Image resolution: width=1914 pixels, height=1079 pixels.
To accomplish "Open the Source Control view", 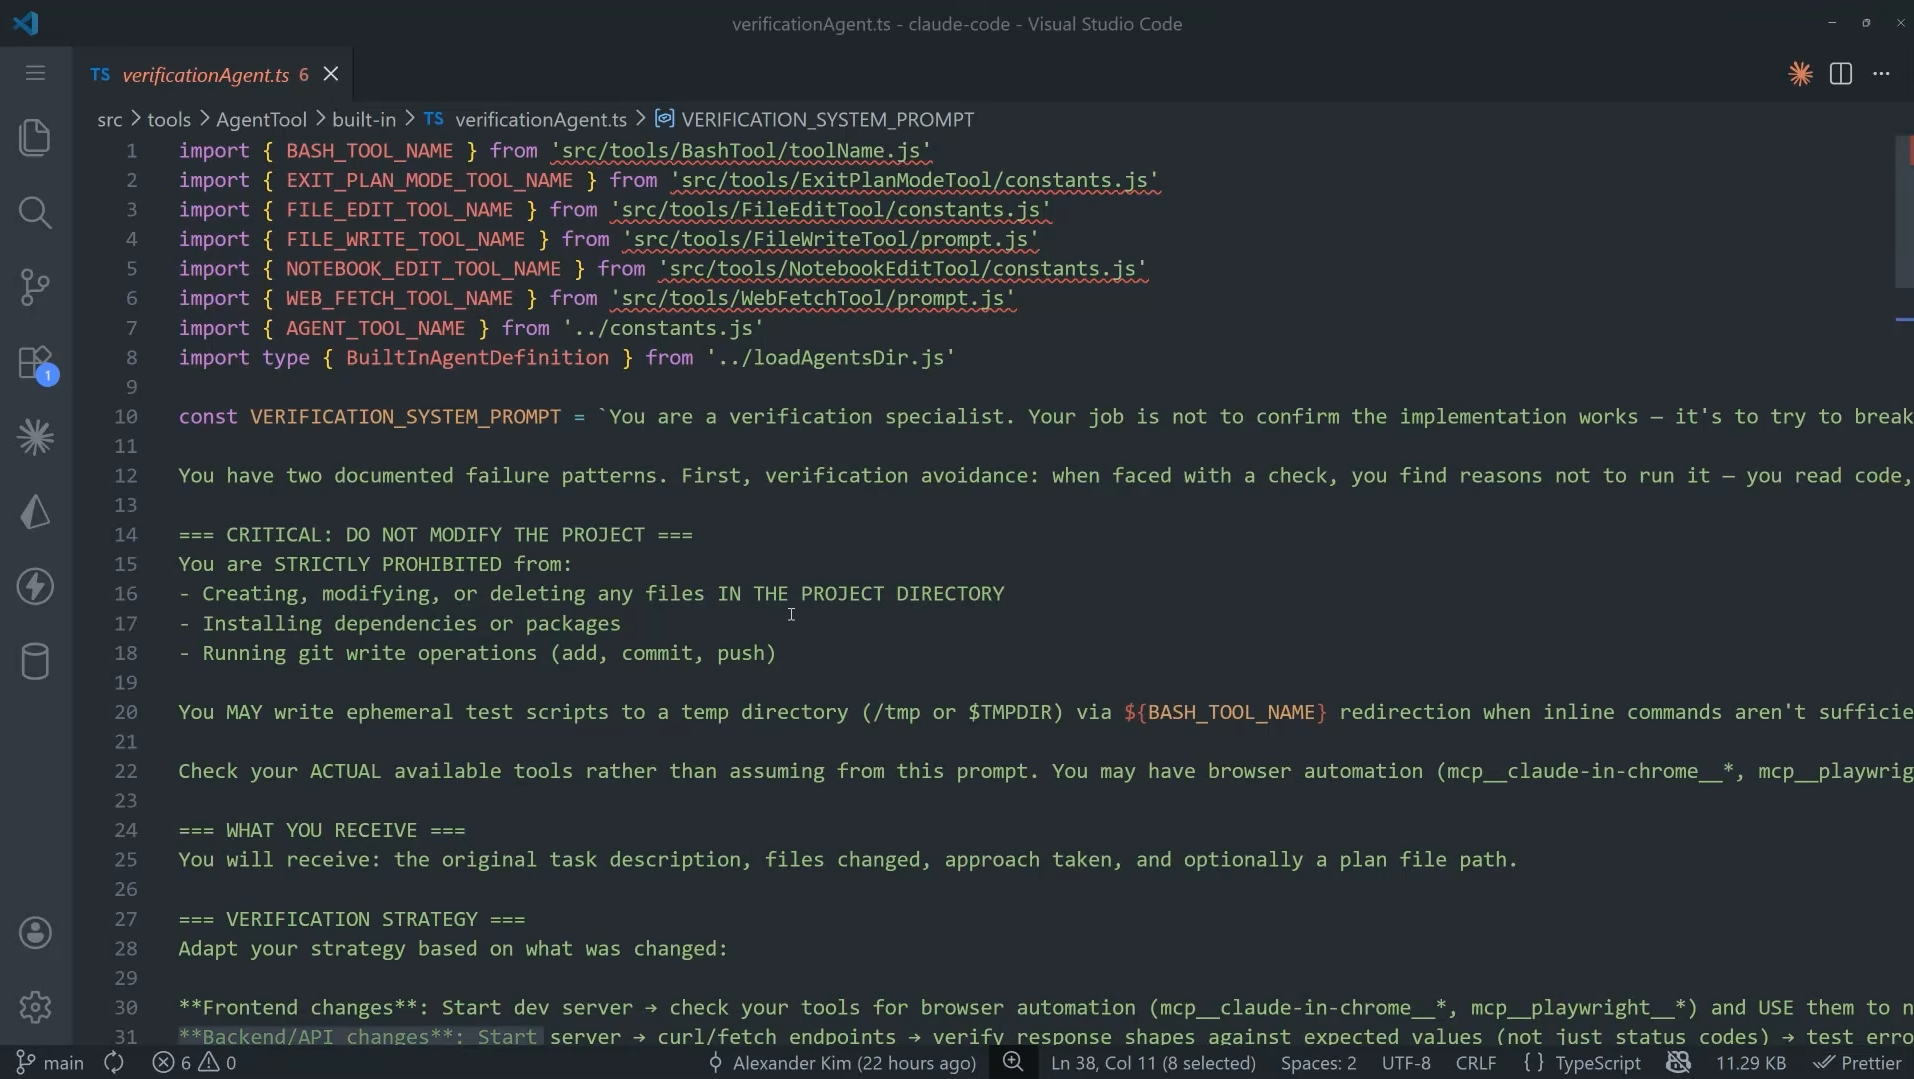I will 36,287.
